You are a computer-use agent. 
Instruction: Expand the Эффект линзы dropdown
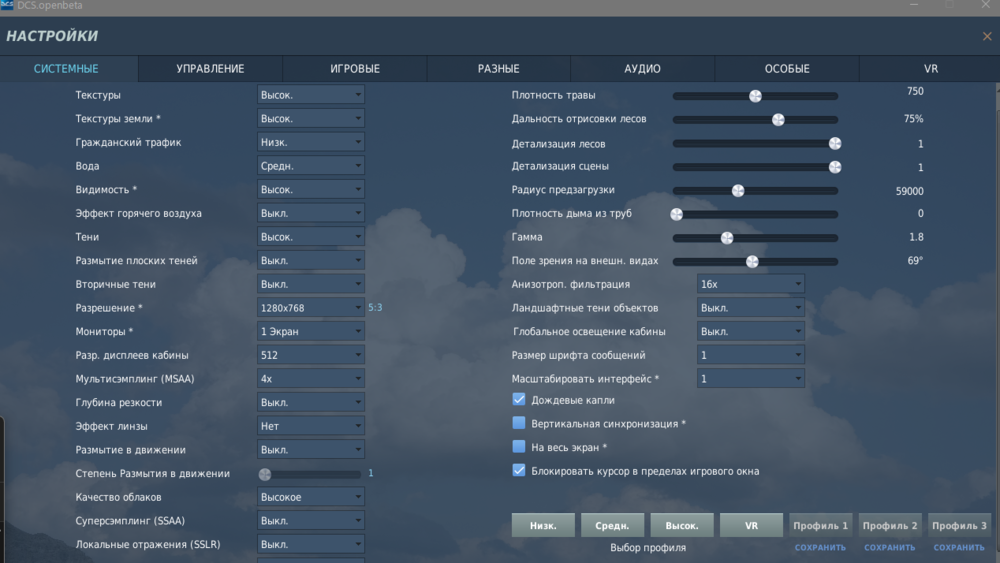(311, 426)
